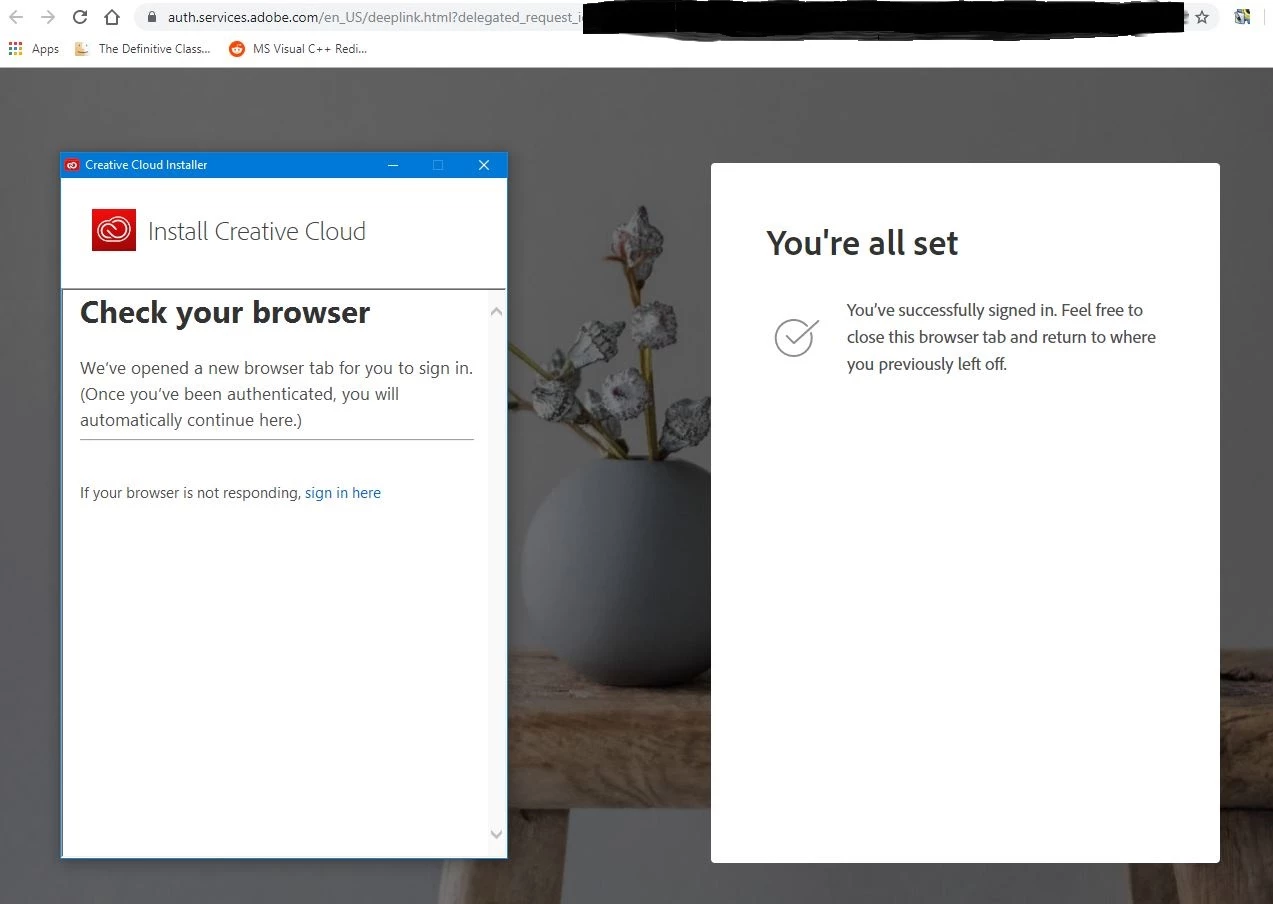Open The Definitive Class... bookmark
This screenshot has height=904, width=1273.
tap(143, 48)
